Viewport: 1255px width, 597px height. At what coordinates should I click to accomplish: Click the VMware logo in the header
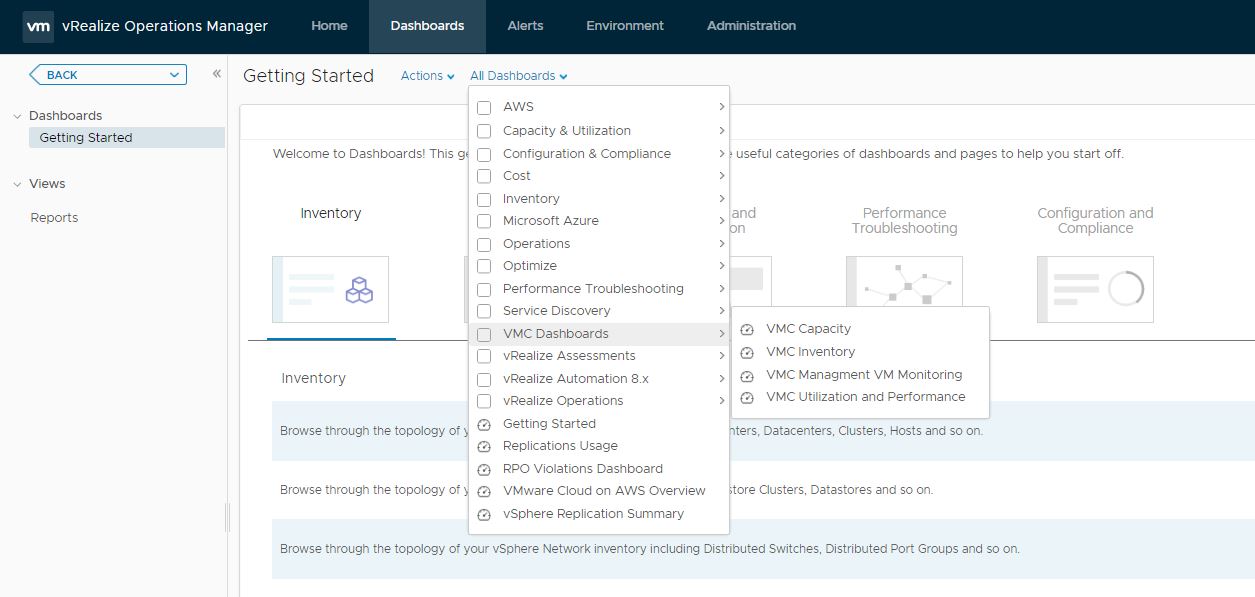[x=39, y=26]
